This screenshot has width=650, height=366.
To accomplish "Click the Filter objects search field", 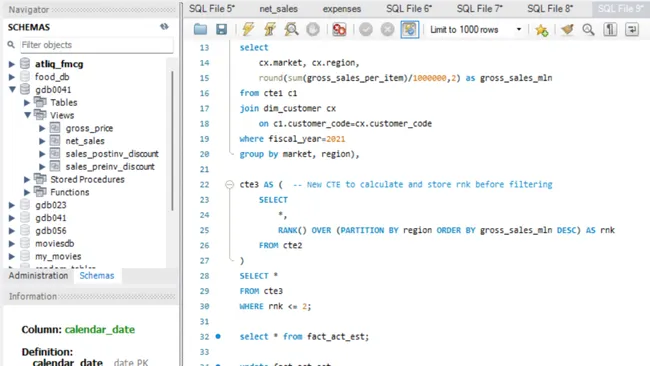I will pos(97,45).
